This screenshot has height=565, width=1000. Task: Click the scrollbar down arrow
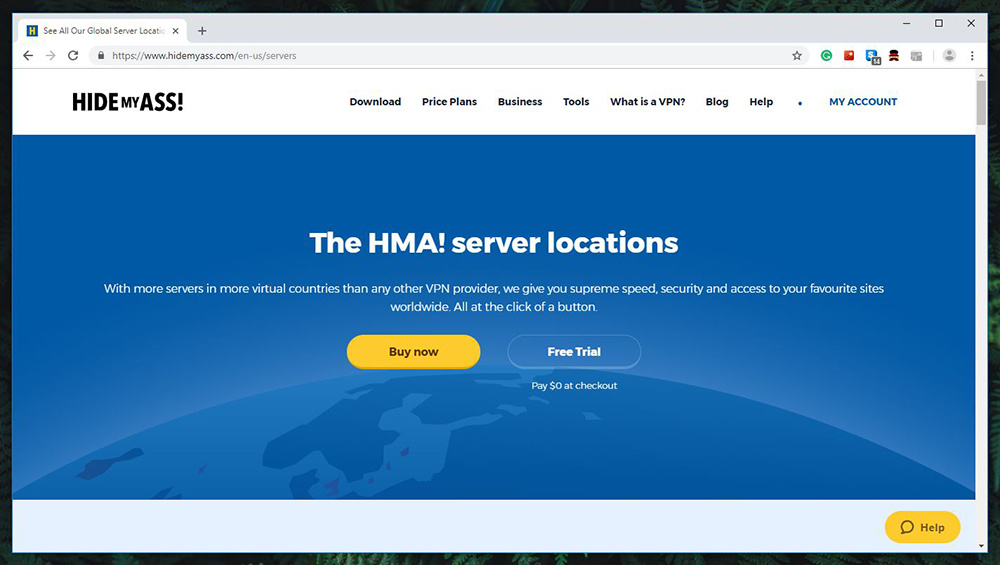[981, 546]
